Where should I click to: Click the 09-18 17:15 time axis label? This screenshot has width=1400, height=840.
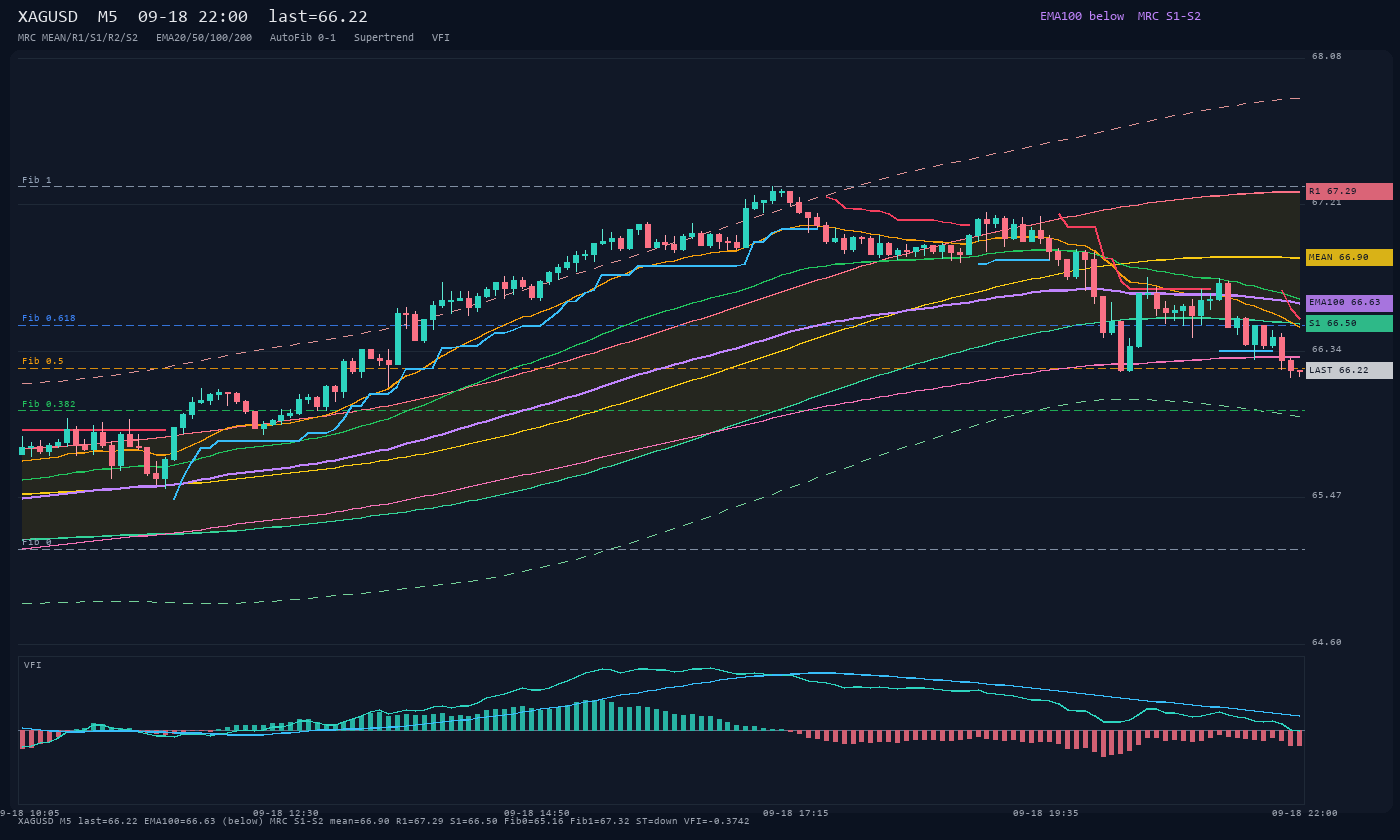(x=796, y=813)
